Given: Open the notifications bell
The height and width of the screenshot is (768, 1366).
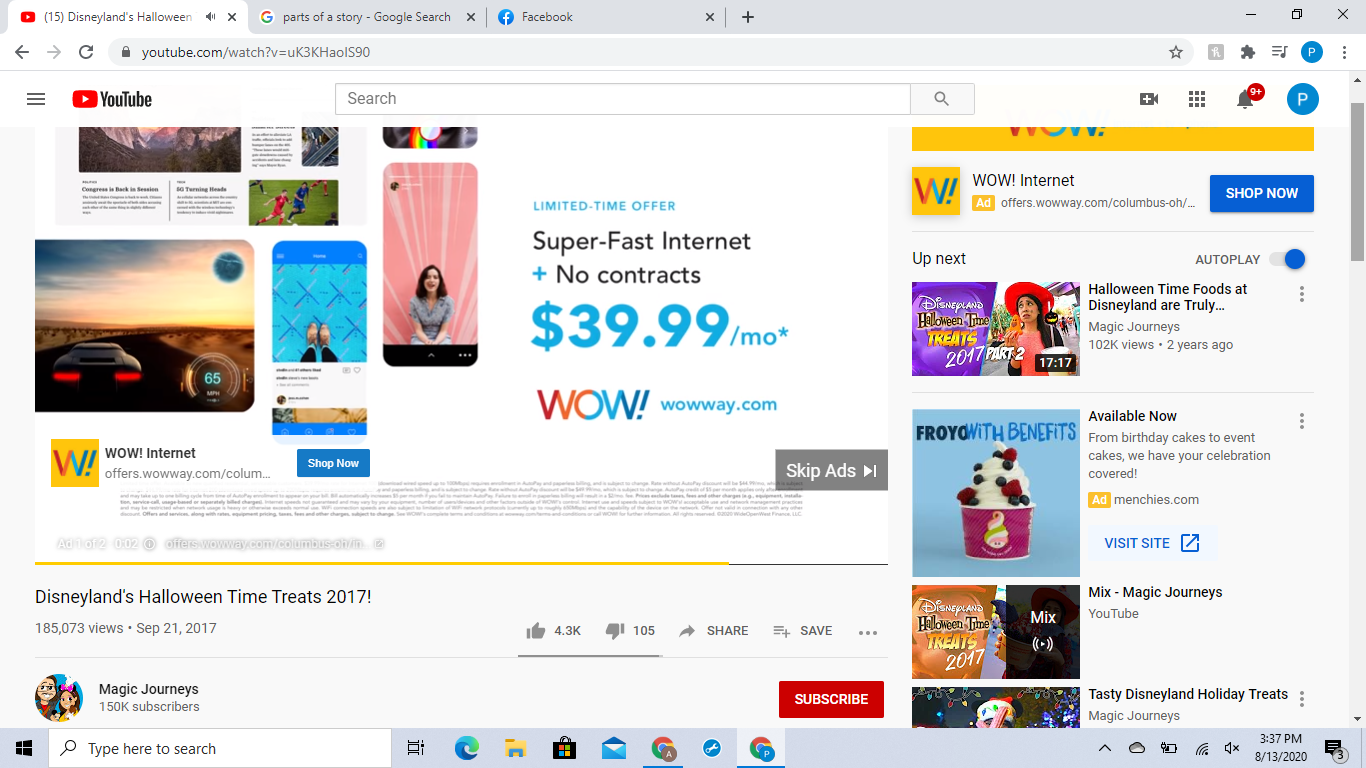Looking at the screenshot, I should click(x=1246, y=98).
